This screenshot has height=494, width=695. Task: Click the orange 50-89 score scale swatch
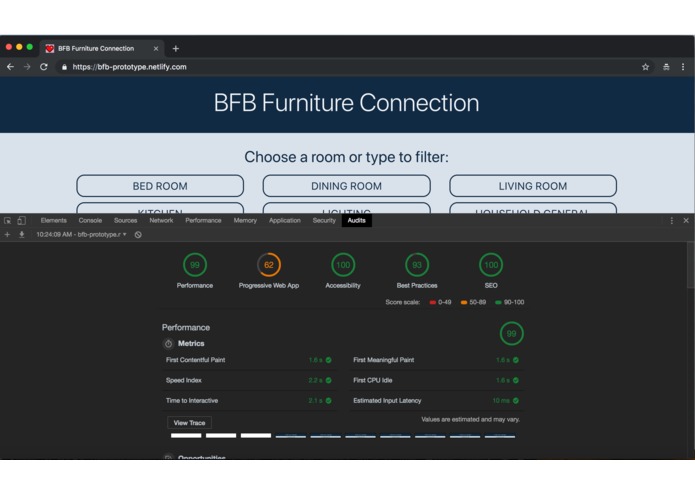464,303
